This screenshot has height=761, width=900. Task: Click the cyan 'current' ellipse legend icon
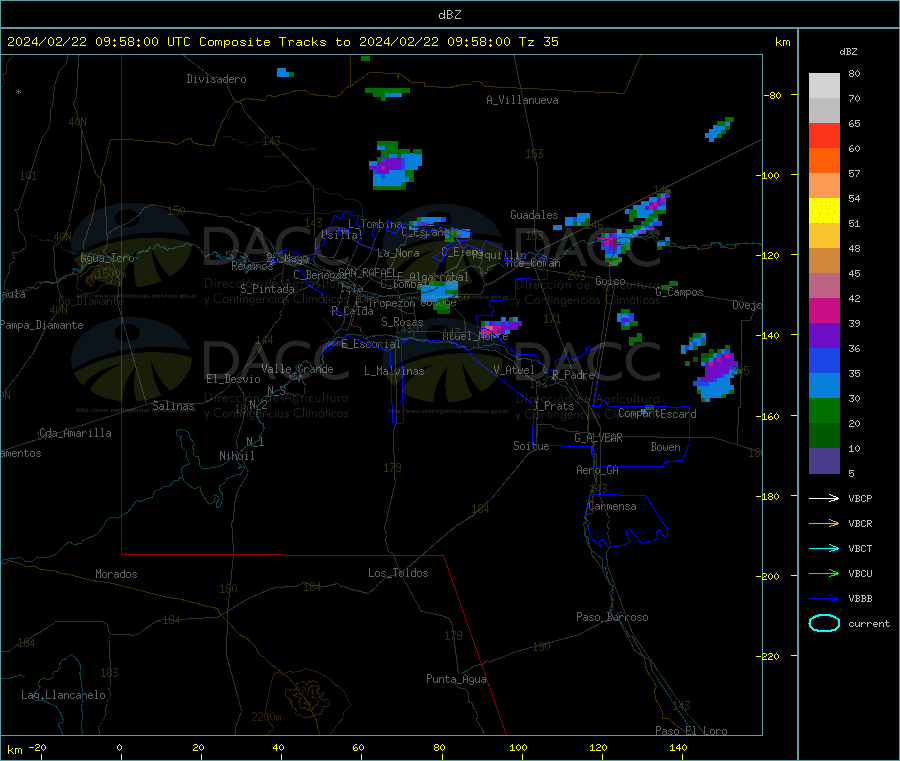pos(824,623)
